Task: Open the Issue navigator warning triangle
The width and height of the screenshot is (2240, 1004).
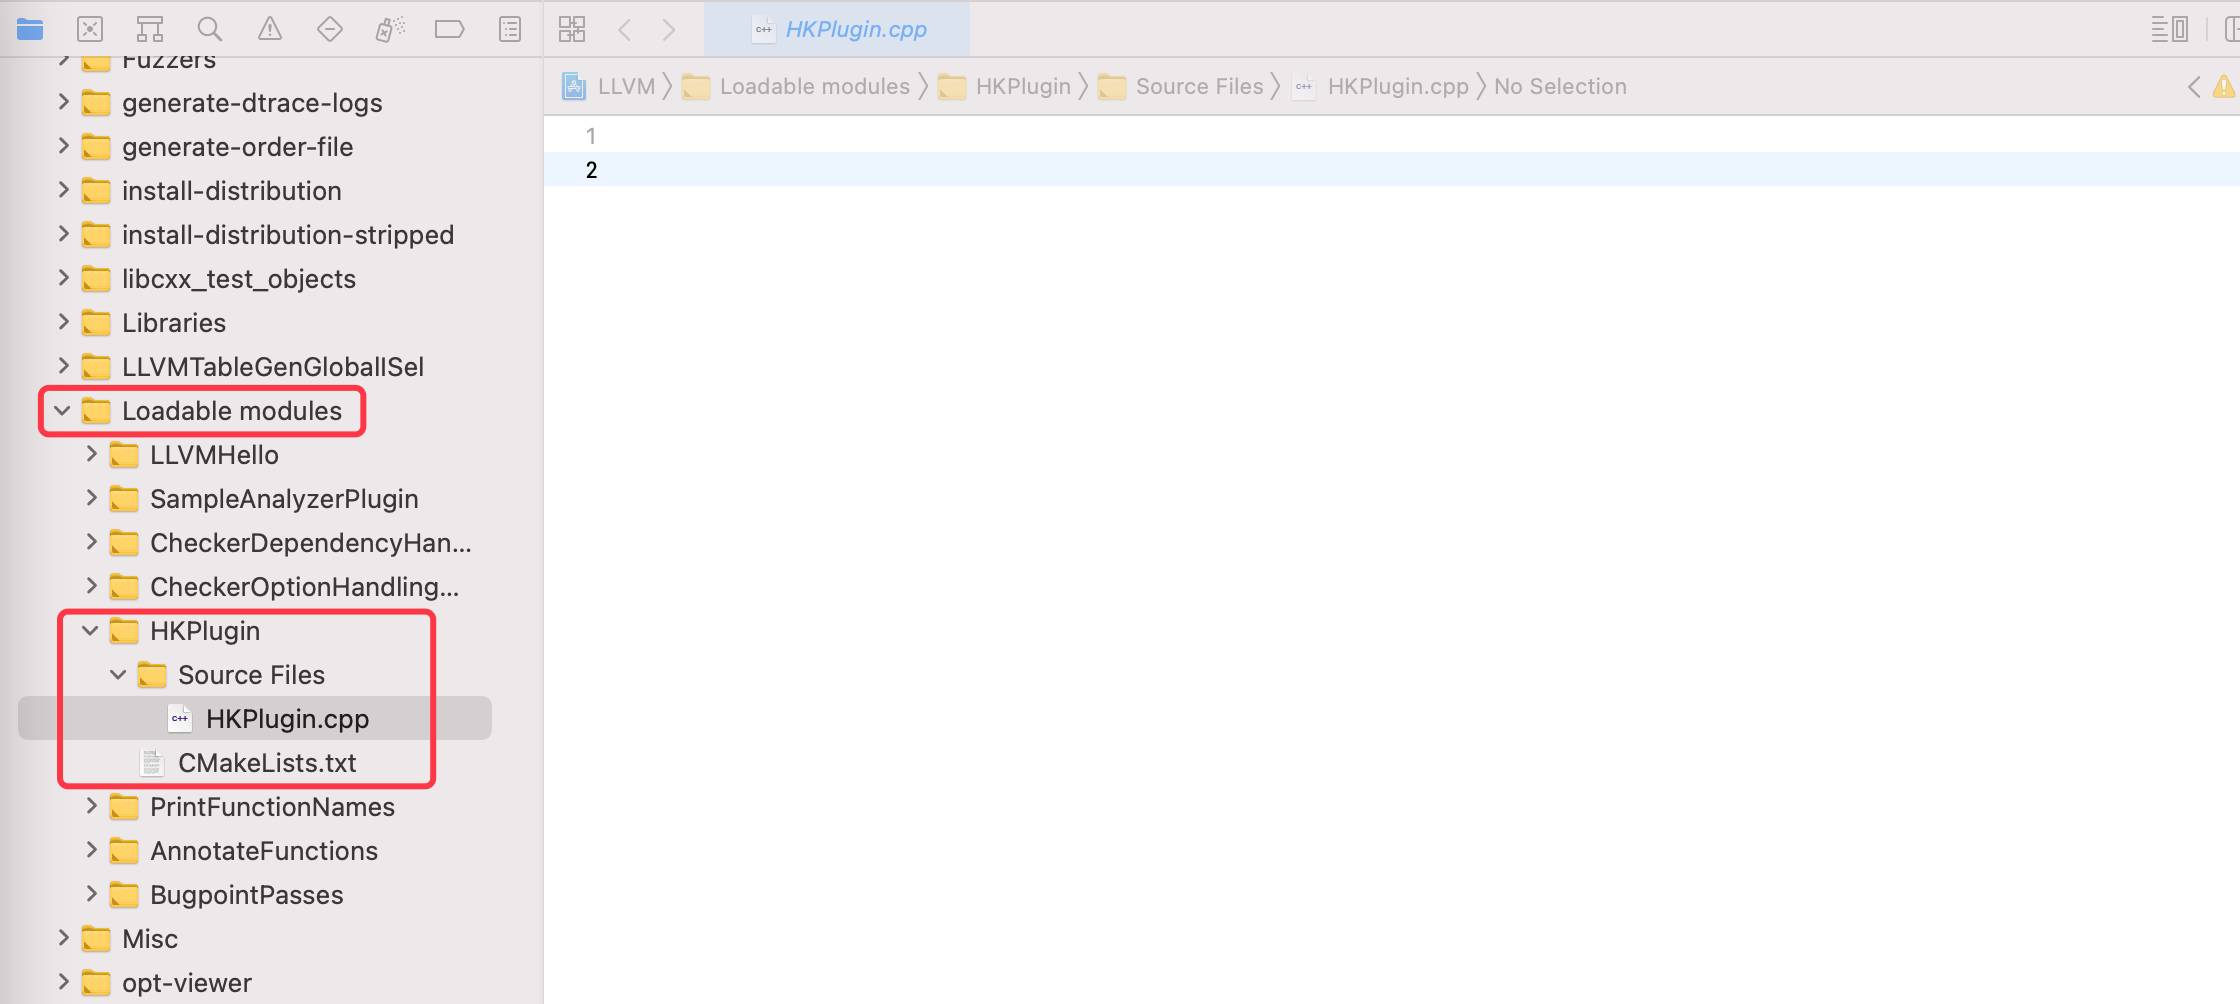Action: coord(270,29)
